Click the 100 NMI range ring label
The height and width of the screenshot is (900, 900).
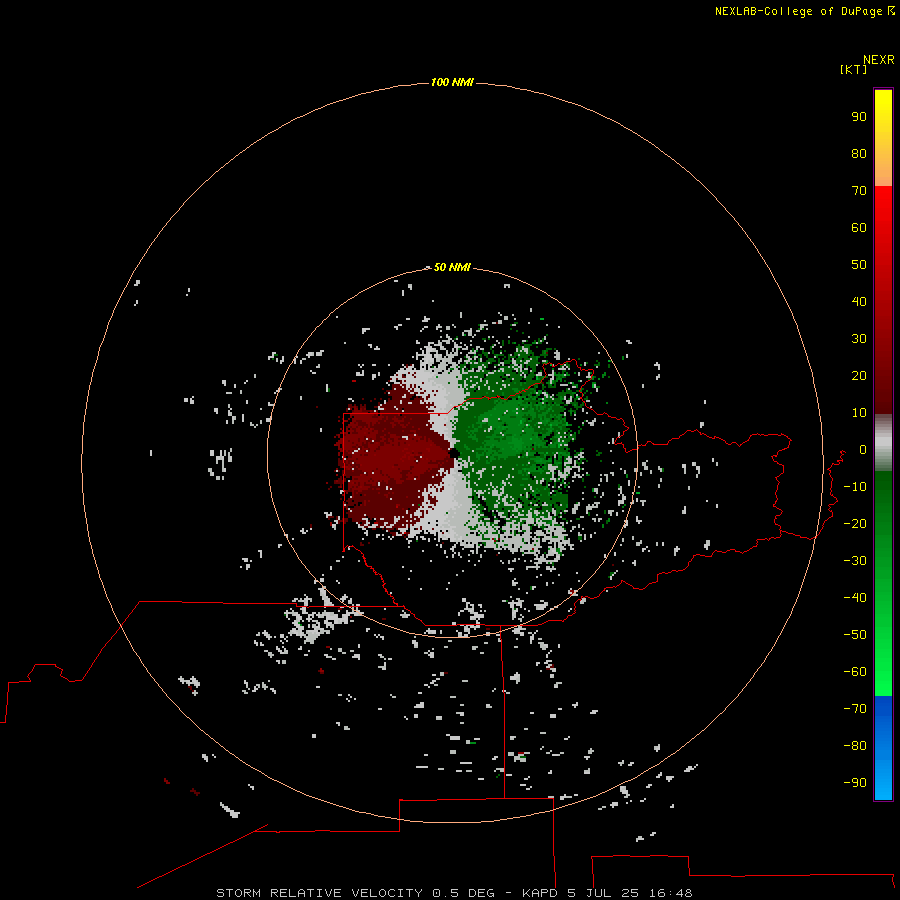click(x=452, y=82)
